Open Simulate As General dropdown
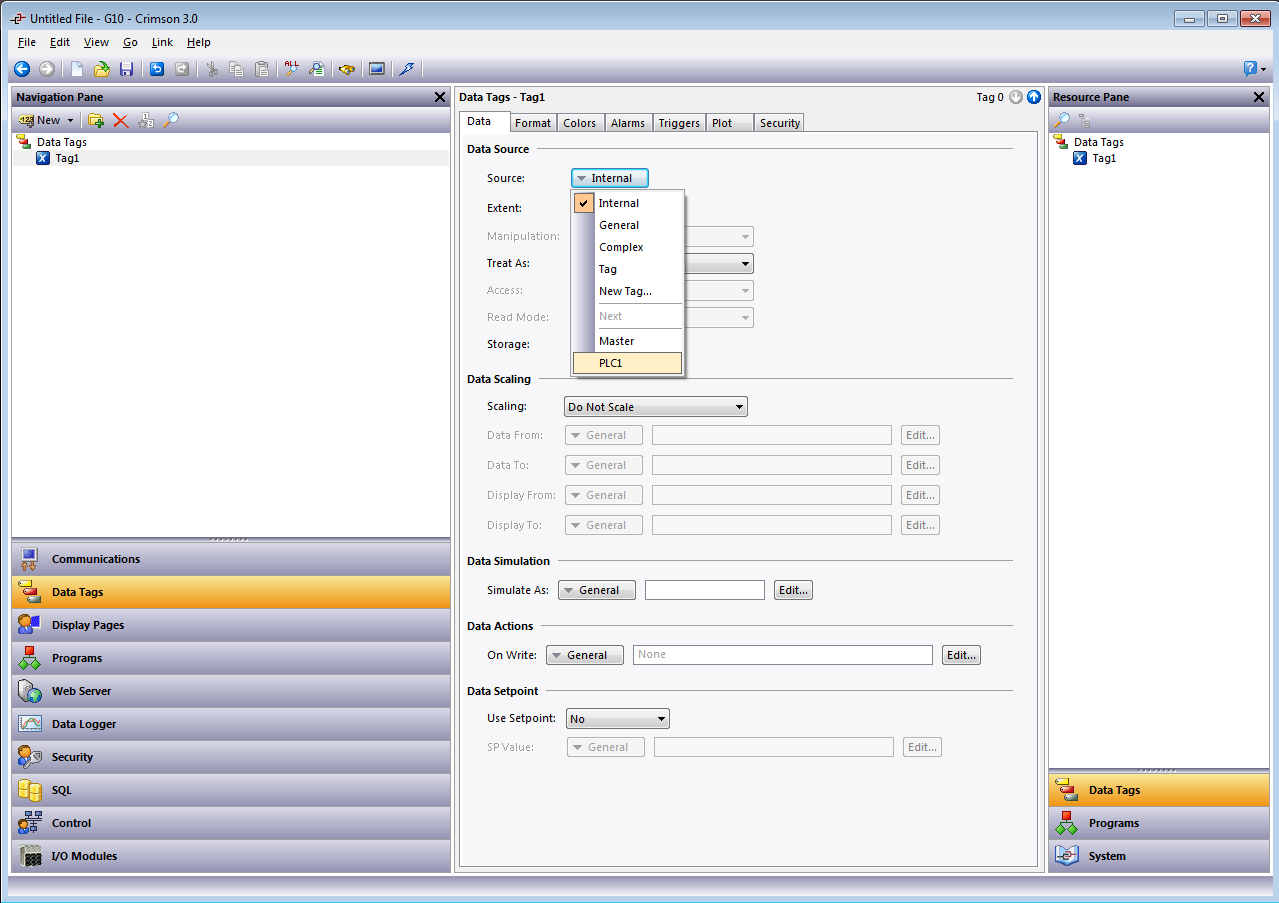Viewport: 1279px width, 903px height. pyautogui.click(x=597, y=590)
